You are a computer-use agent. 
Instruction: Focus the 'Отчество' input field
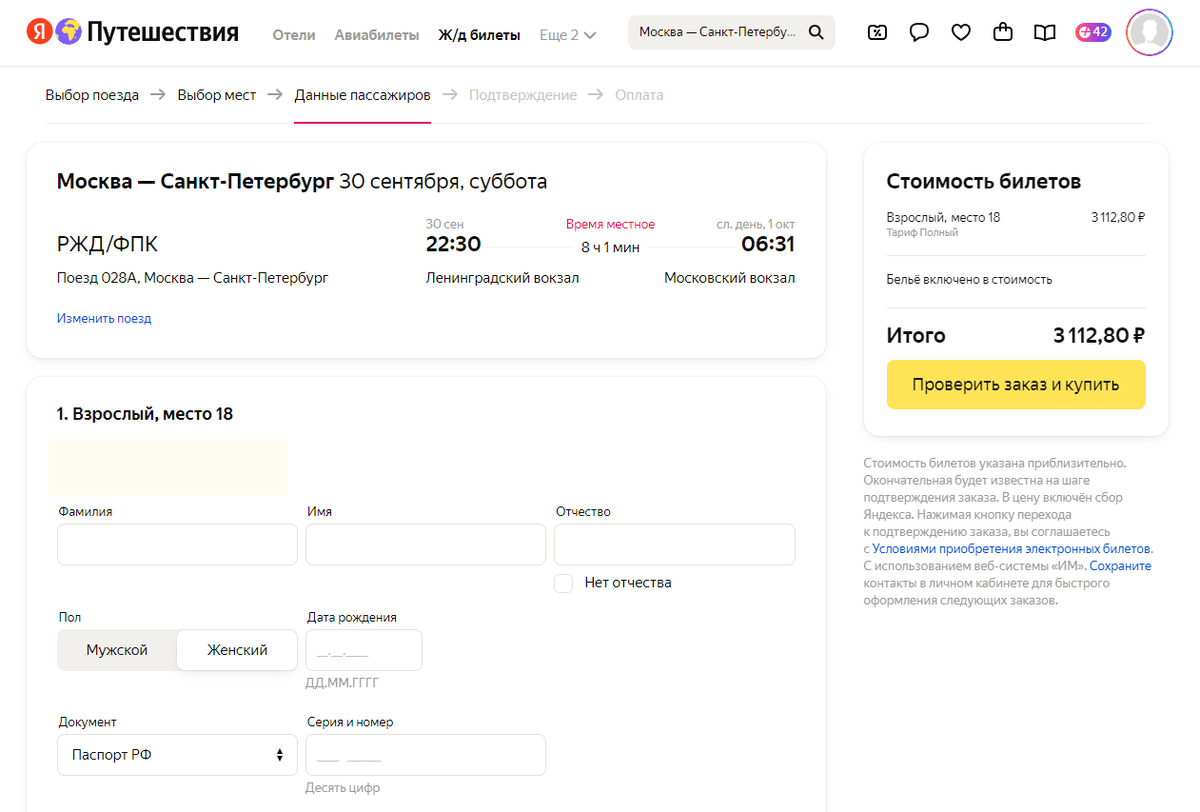pos(675,545)
